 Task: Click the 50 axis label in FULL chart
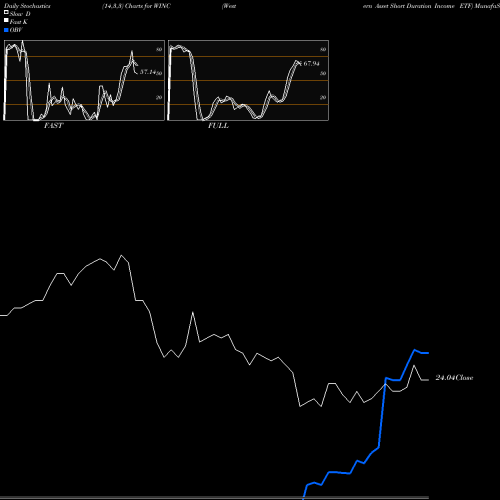pyautogui.click(x=323, y=73)
